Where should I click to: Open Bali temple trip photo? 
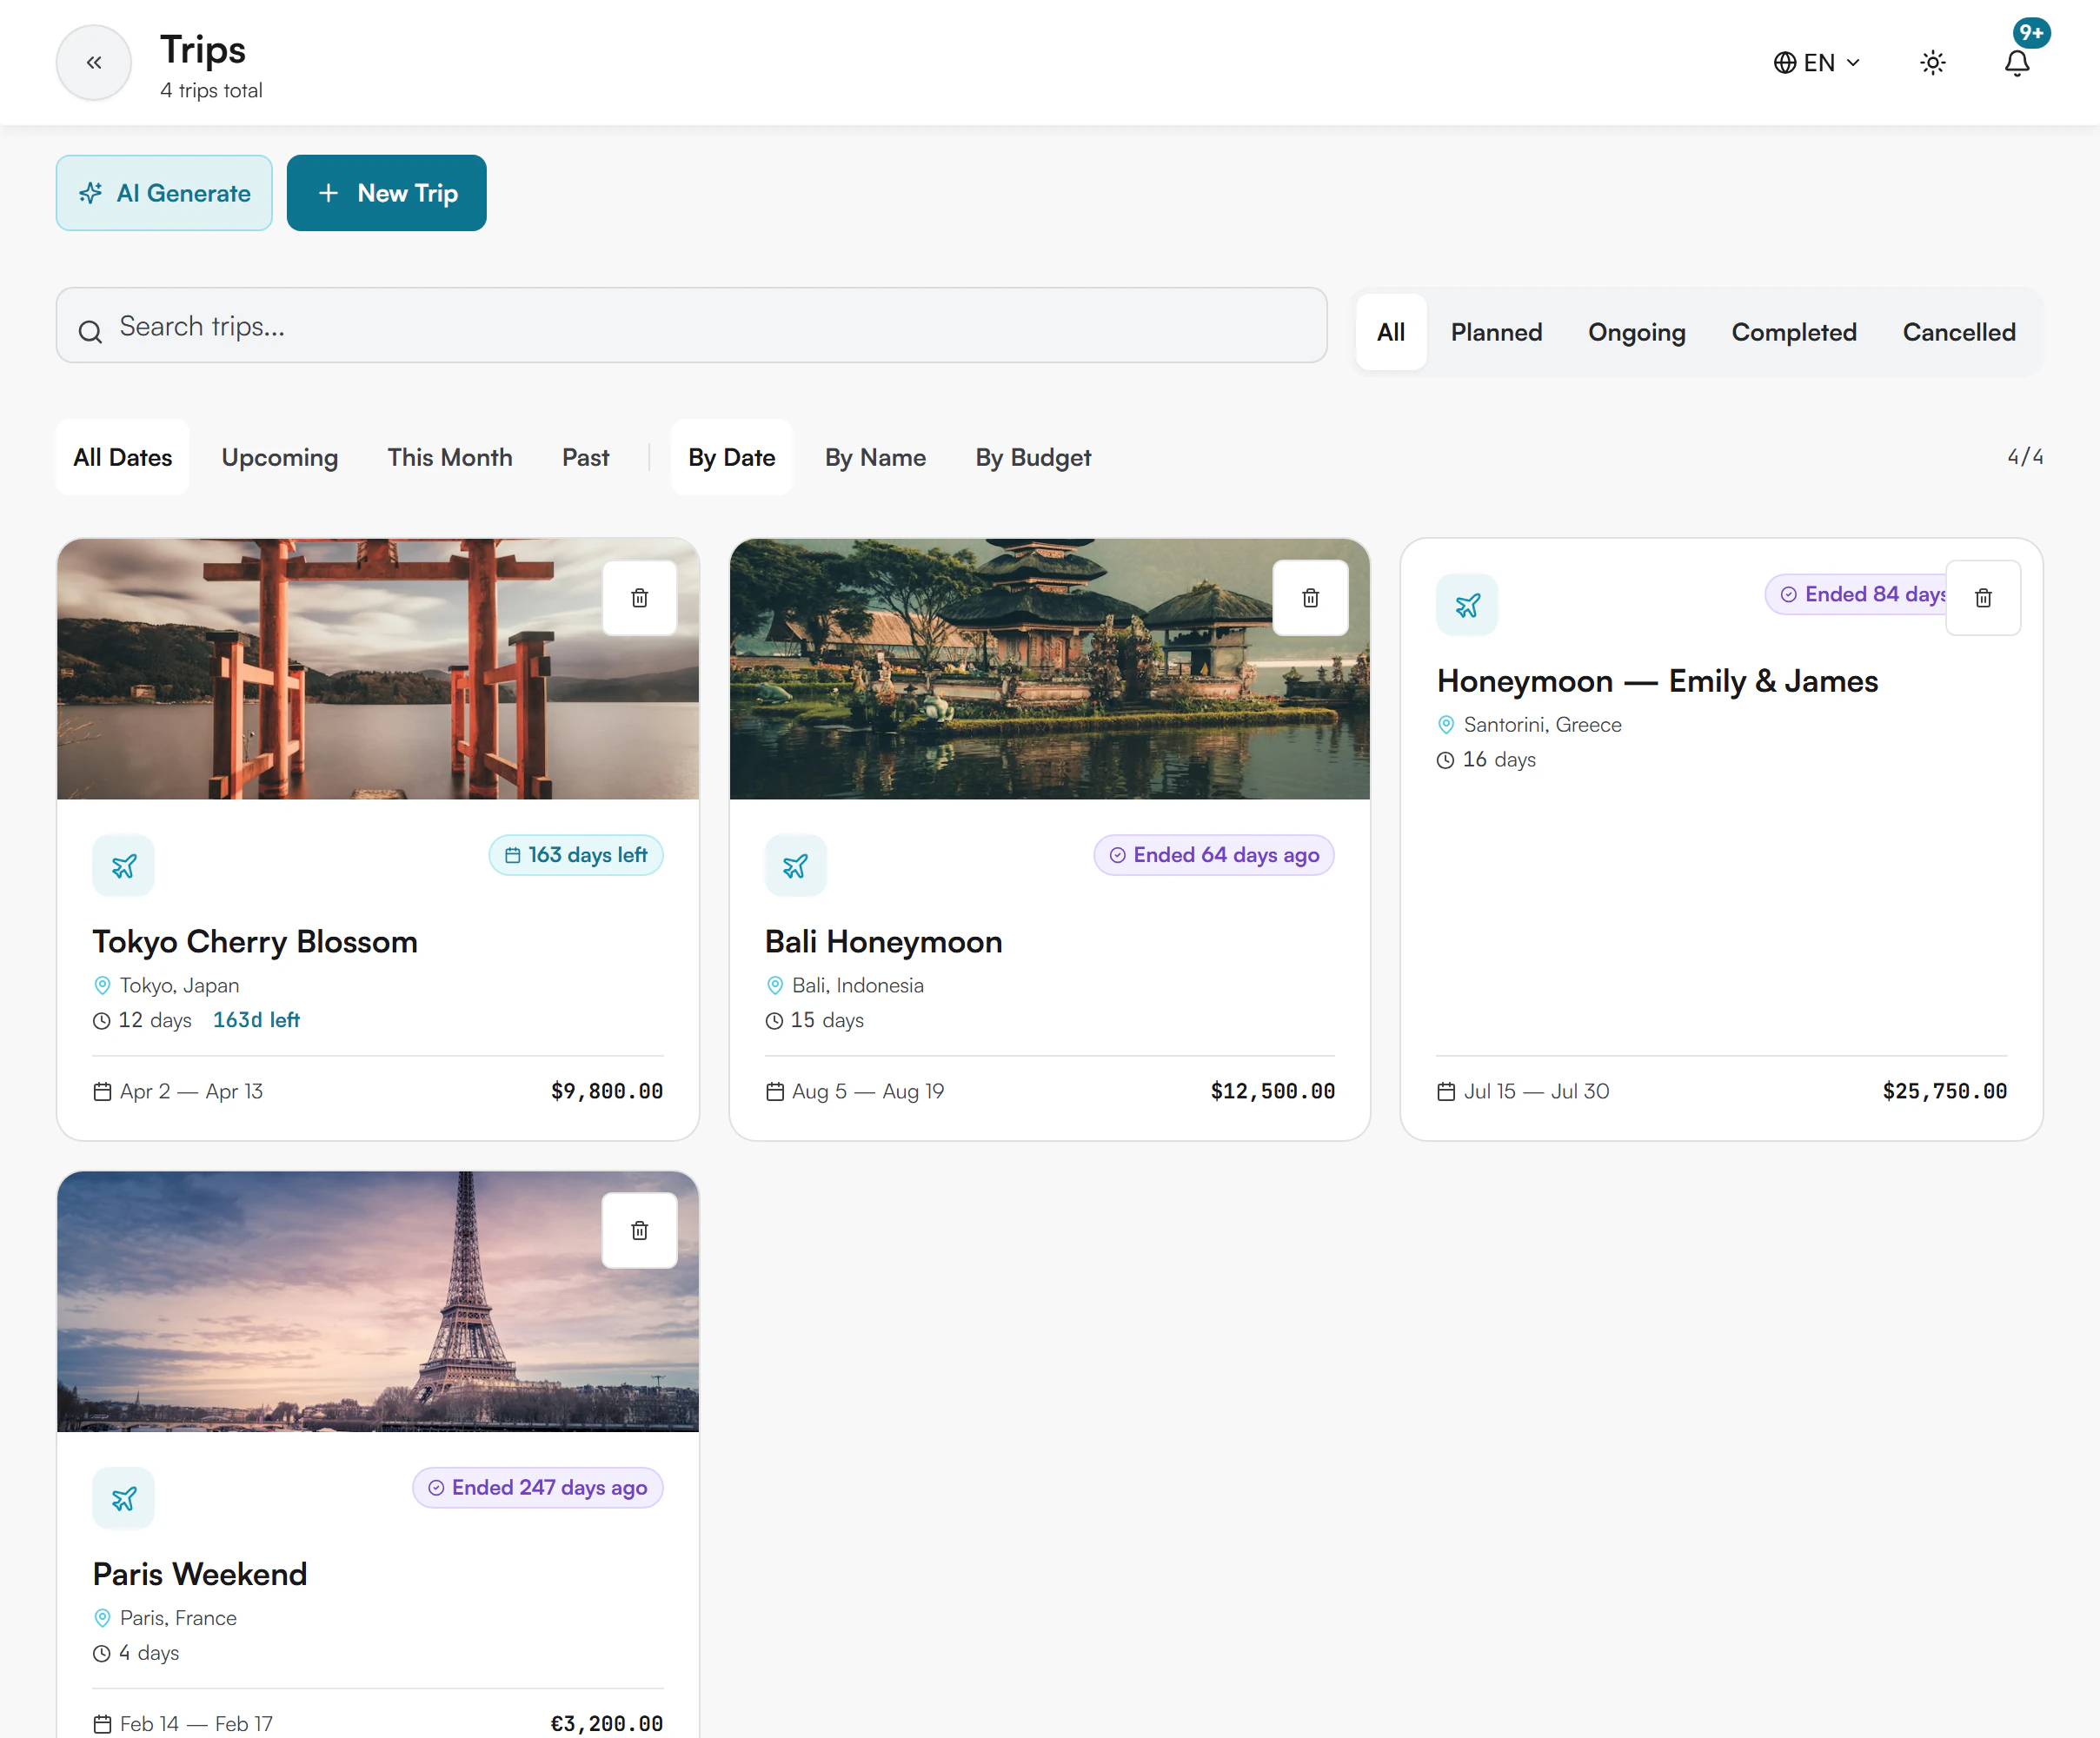pyautogui.click(x=1050, y=669)
